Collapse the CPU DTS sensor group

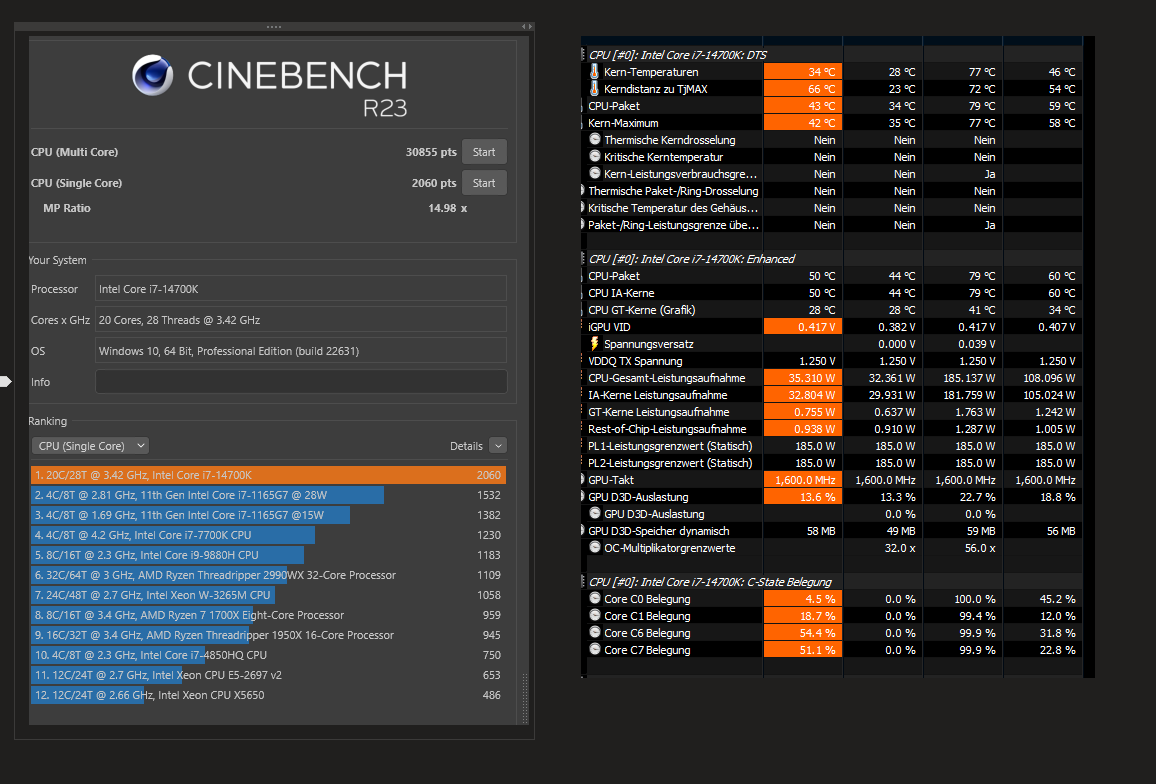coord(583,55)
